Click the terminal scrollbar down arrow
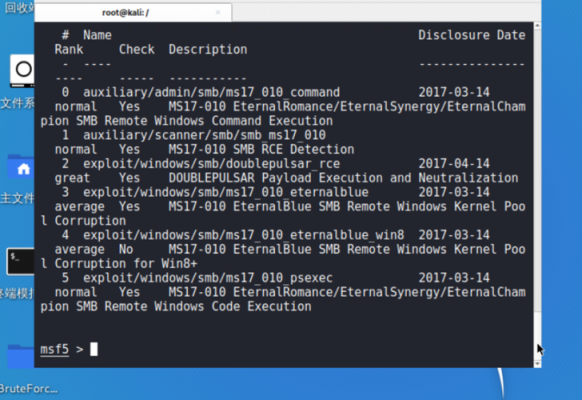Viewport: 582px width, 400px height. [x=537, y=364]
